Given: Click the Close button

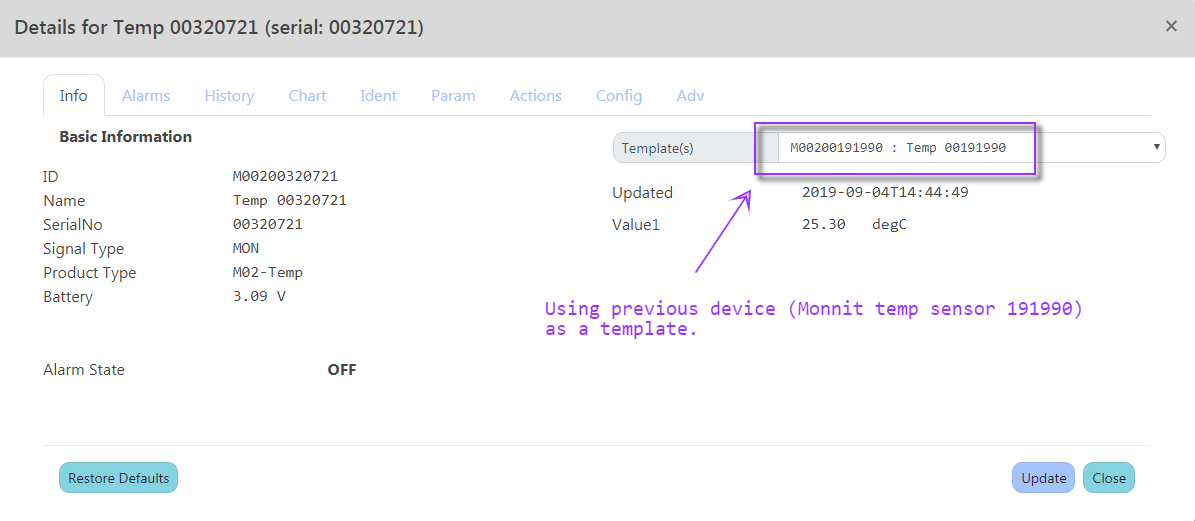Looking at the screenshot, I should coord(1108,478).
